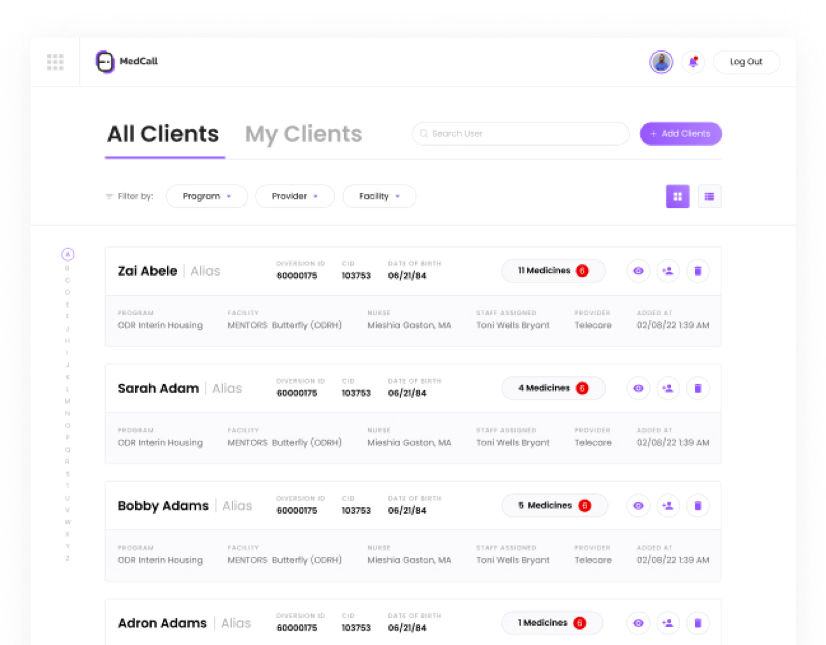Open the user profile avatar
The image size is (826, 645).
tap(661, 62)
